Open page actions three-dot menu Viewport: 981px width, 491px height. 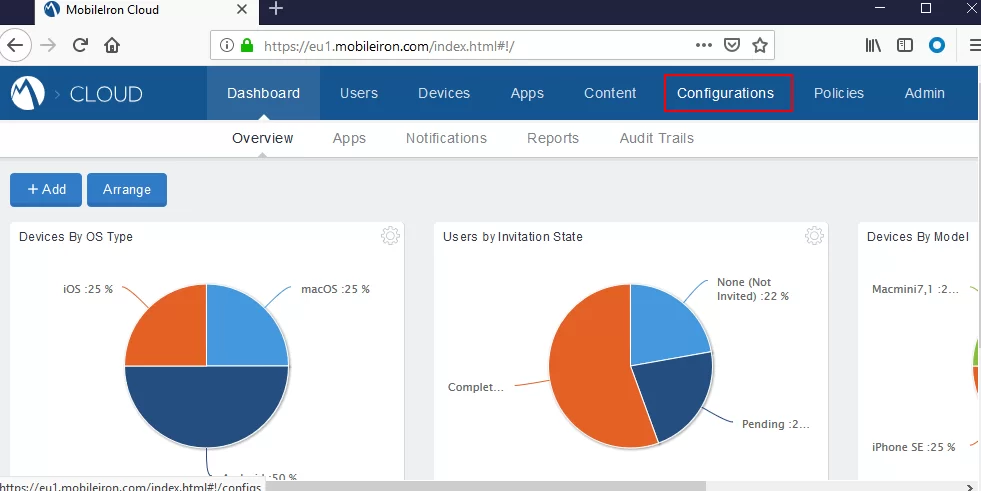704,45
